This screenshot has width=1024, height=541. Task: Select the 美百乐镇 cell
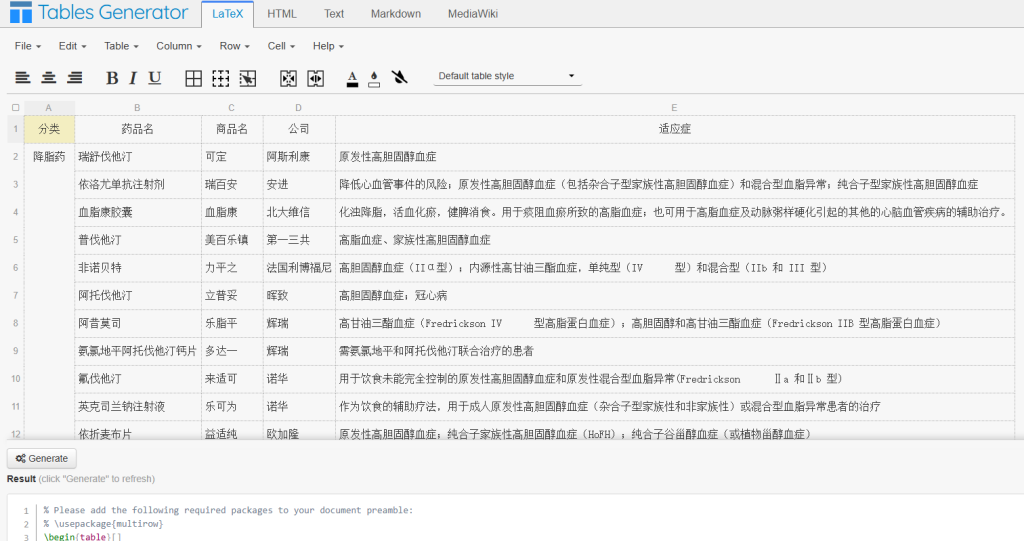pos(232,240)
